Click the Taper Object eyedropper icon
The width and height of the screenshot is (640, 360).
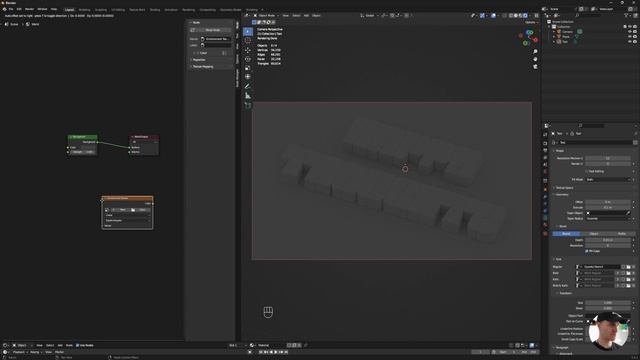pyautogui.click(x=628, y=213)
